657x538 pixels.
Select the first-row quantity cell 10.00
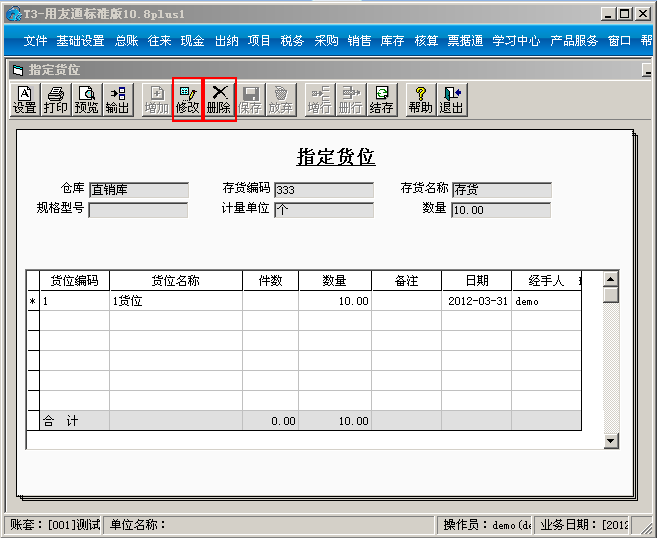335,301
